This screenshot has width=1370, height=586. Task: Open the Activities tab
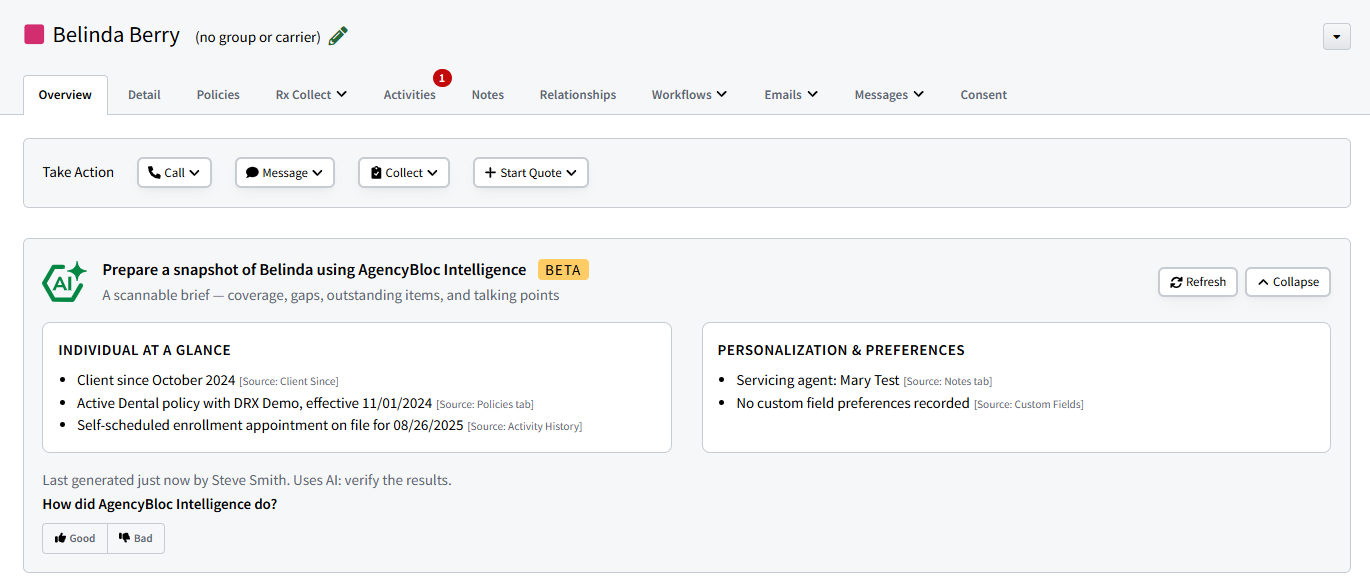(410, 95)
